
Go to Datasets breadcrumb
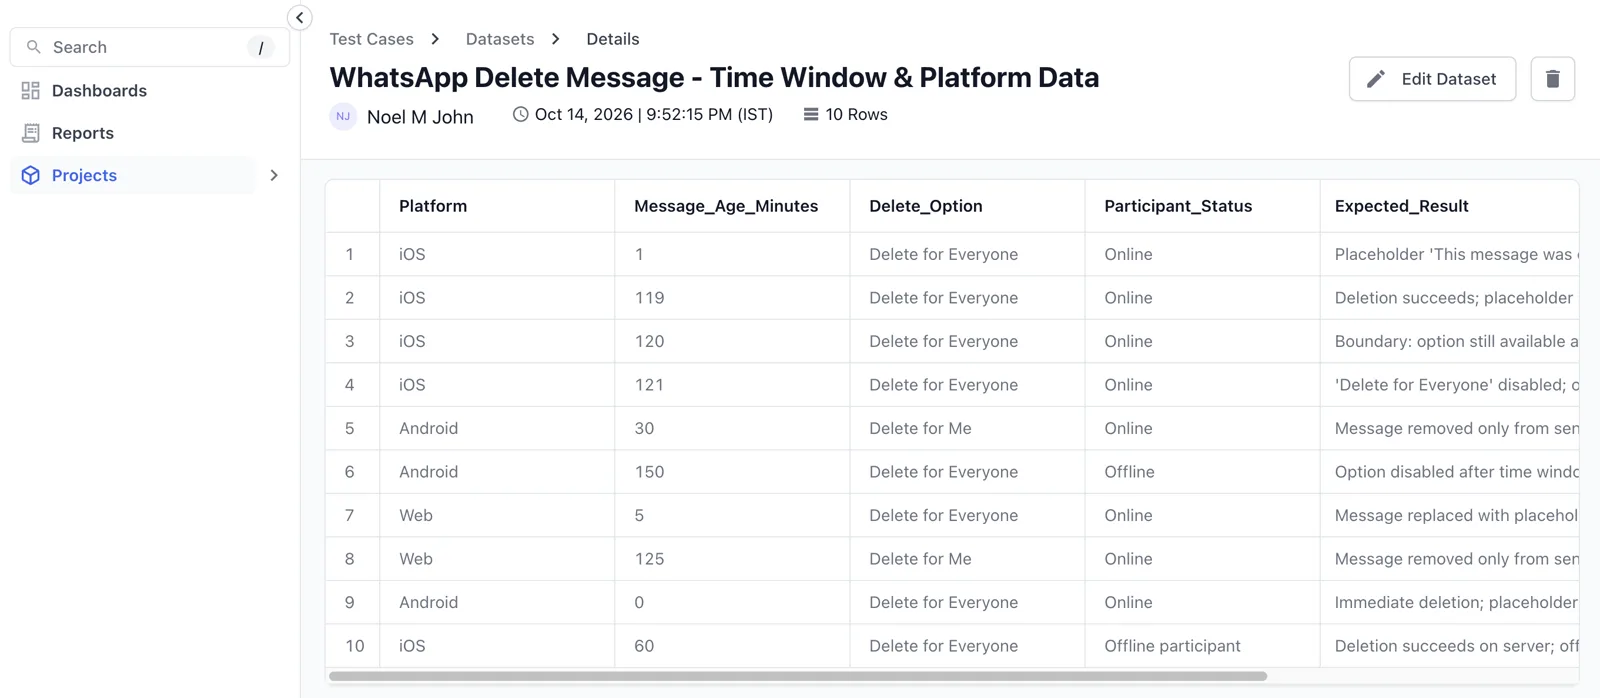[x=500, y=39]
